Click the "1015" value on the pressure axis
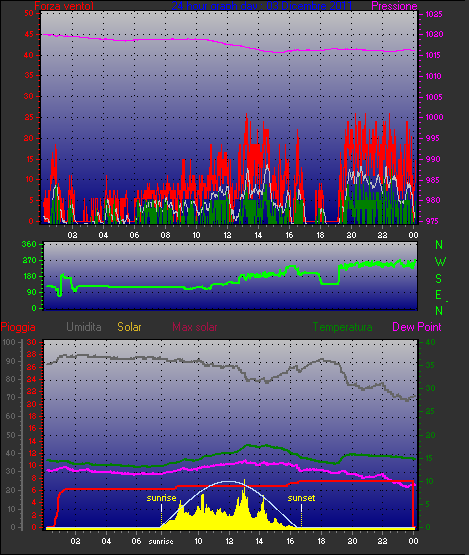The height and width of the screenshot is (555, 469). [x=433, y=55]
